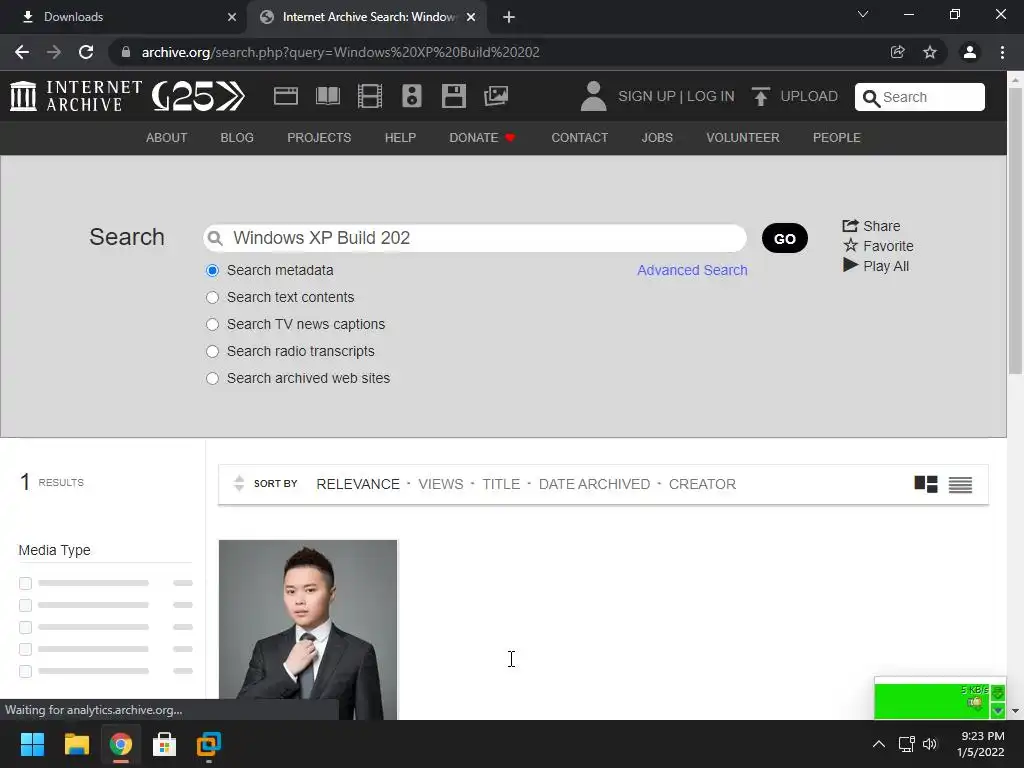Sort results by RELEVANCE
The image size is (1024, 768).
[x=358, y=484]
